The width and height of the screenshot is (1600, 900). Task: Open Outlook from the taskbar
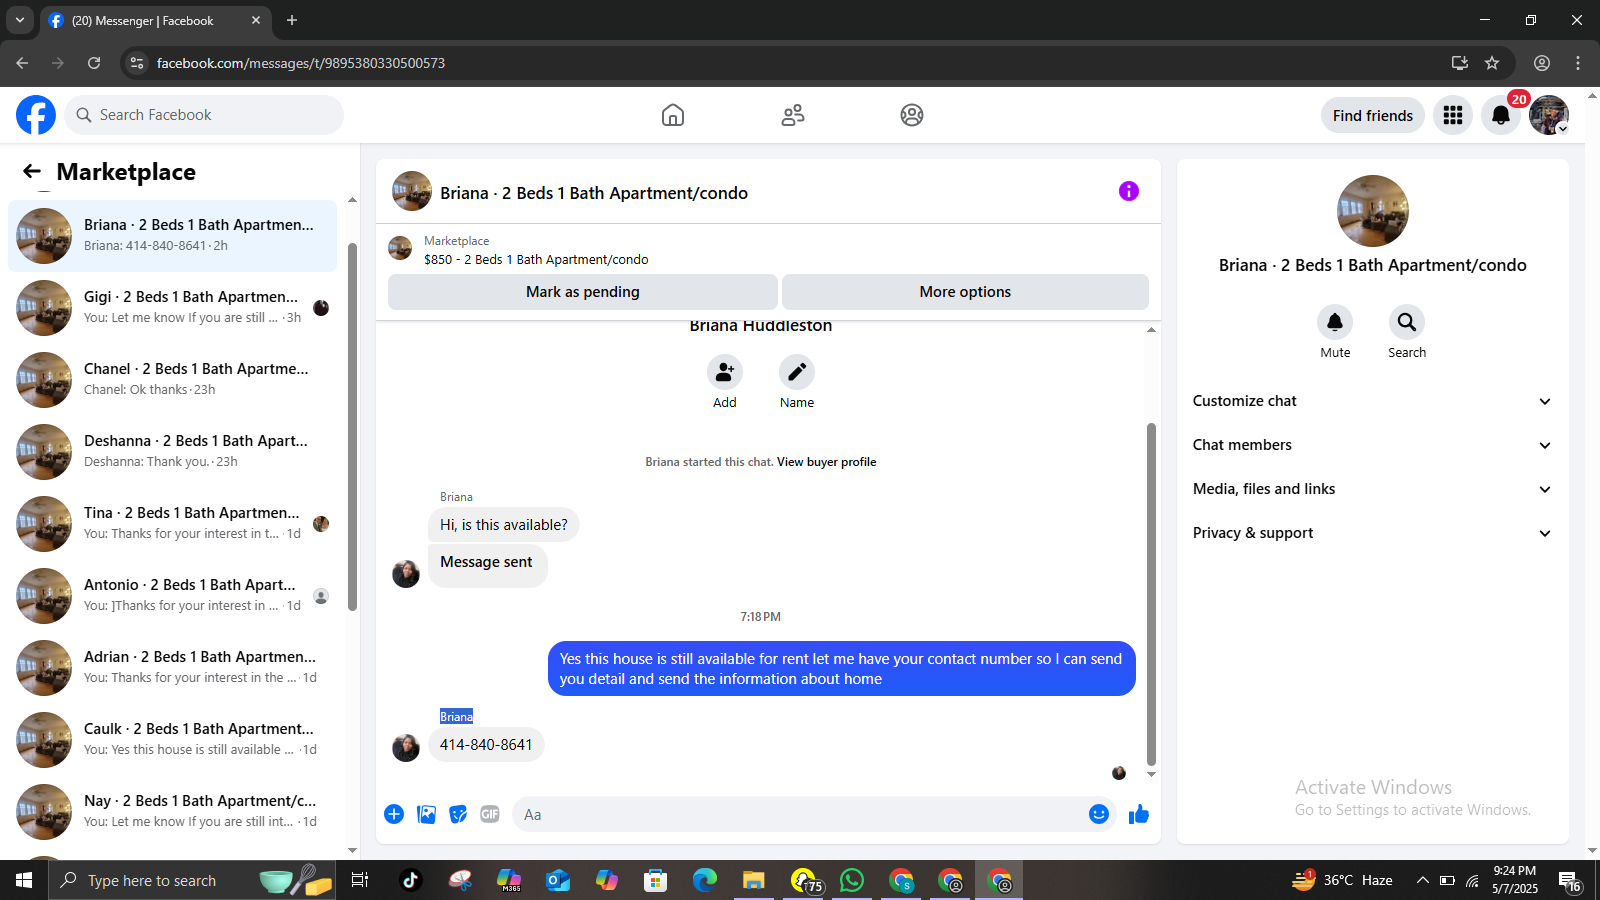click(x=557, y=880)
